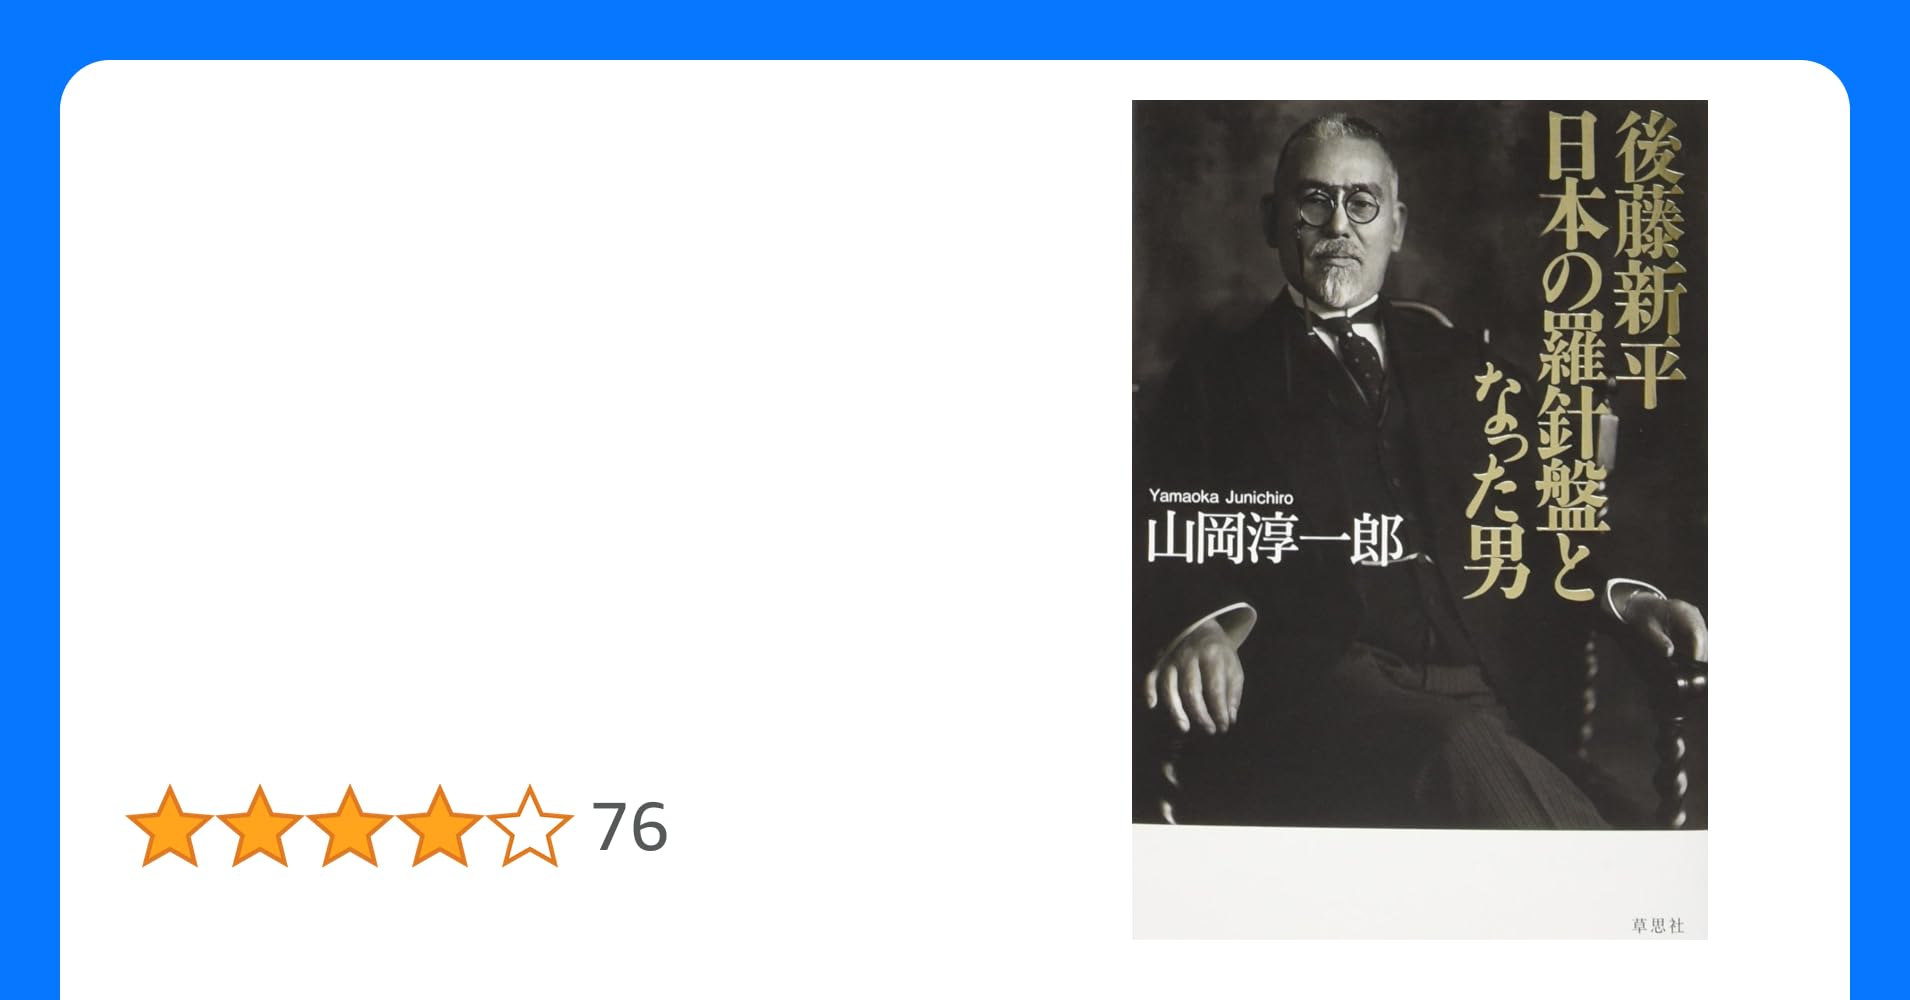Open the 76 ratings count
Image resolution: width=1910 pixels, height=1000 pixels.
click(630, 827)
